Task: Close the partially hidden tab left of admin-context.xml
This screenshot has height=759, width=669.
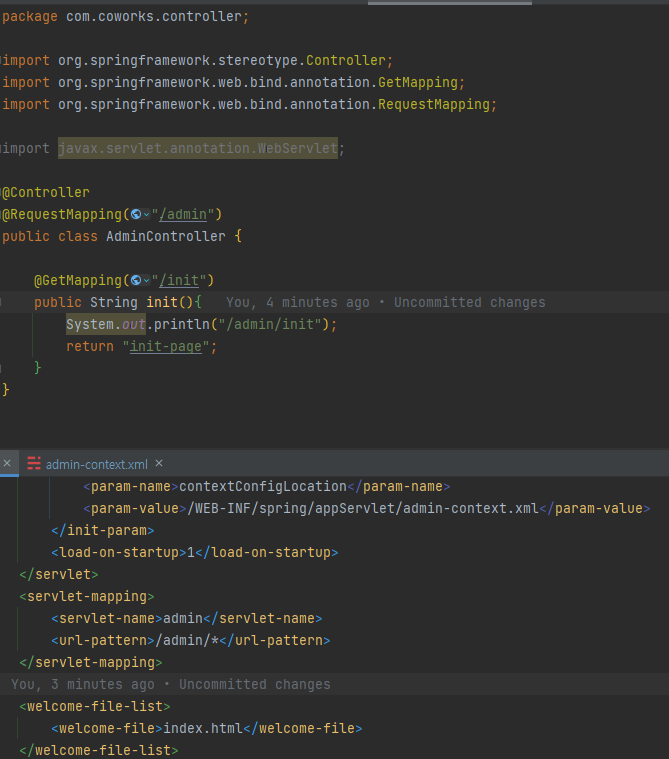Action: (7, 464)
